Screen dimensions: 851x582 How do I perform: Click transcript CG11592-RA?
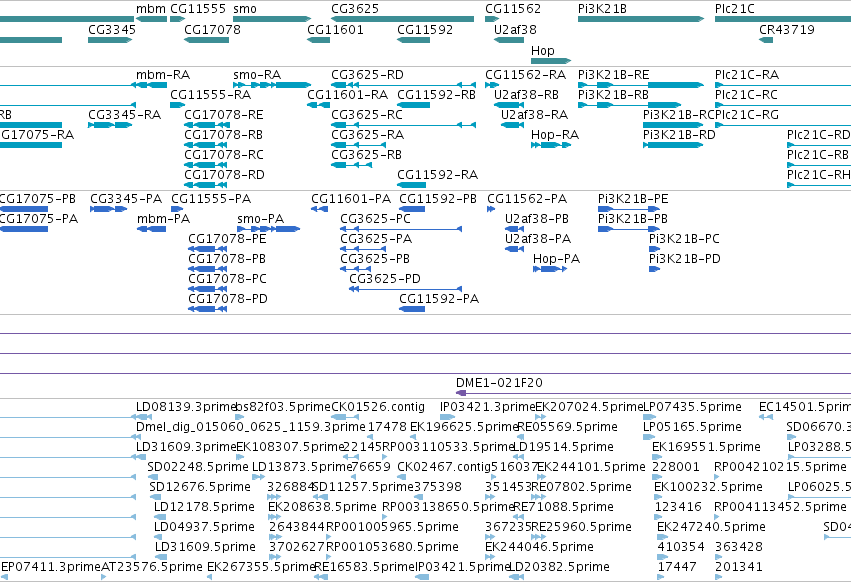coord(411,185)
